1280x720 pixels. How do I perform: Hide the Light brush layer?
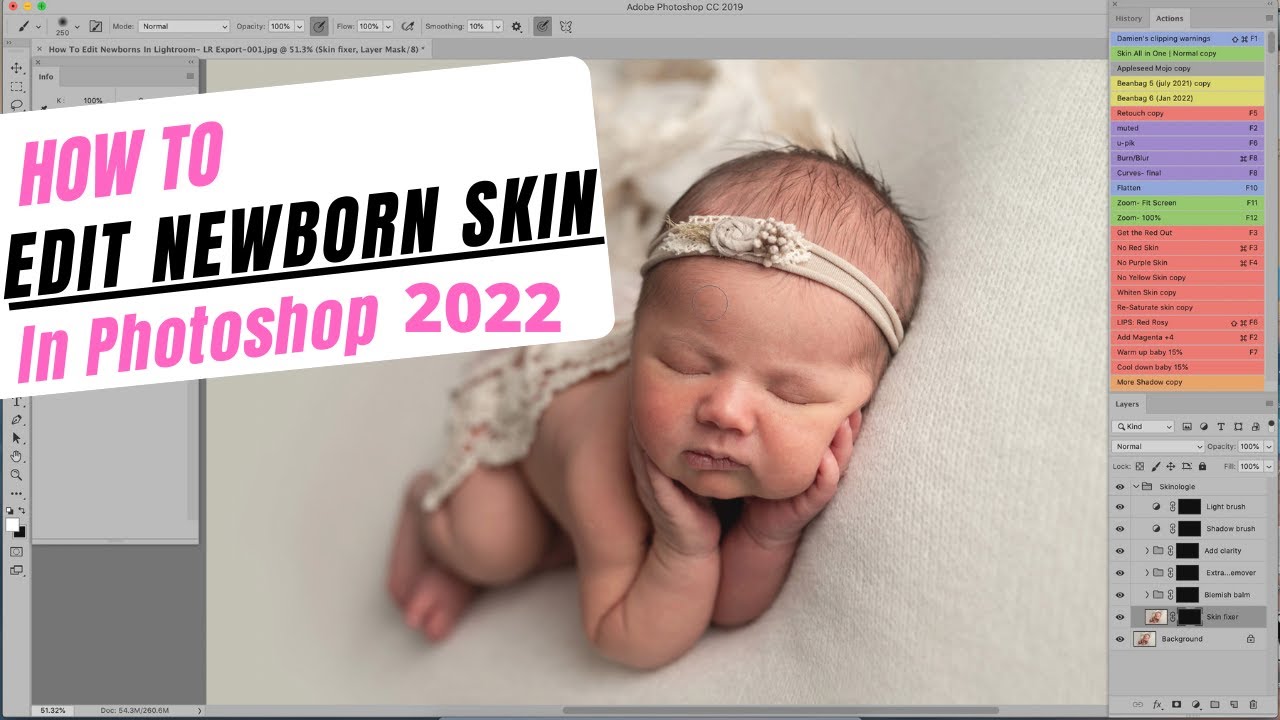pos(1120,507)
